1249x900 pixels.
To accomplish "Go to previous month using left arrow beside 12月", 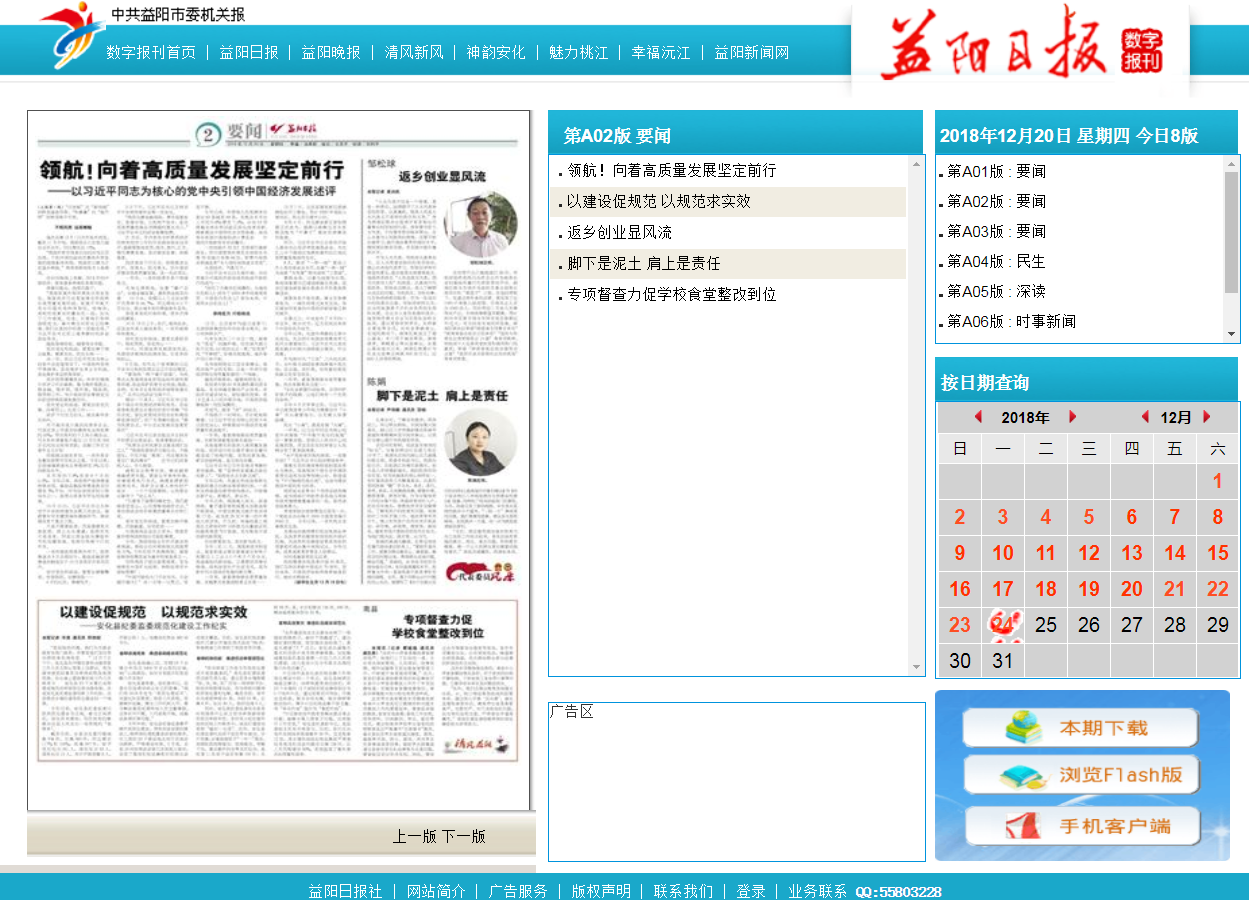I will (x=1145, y=417).
